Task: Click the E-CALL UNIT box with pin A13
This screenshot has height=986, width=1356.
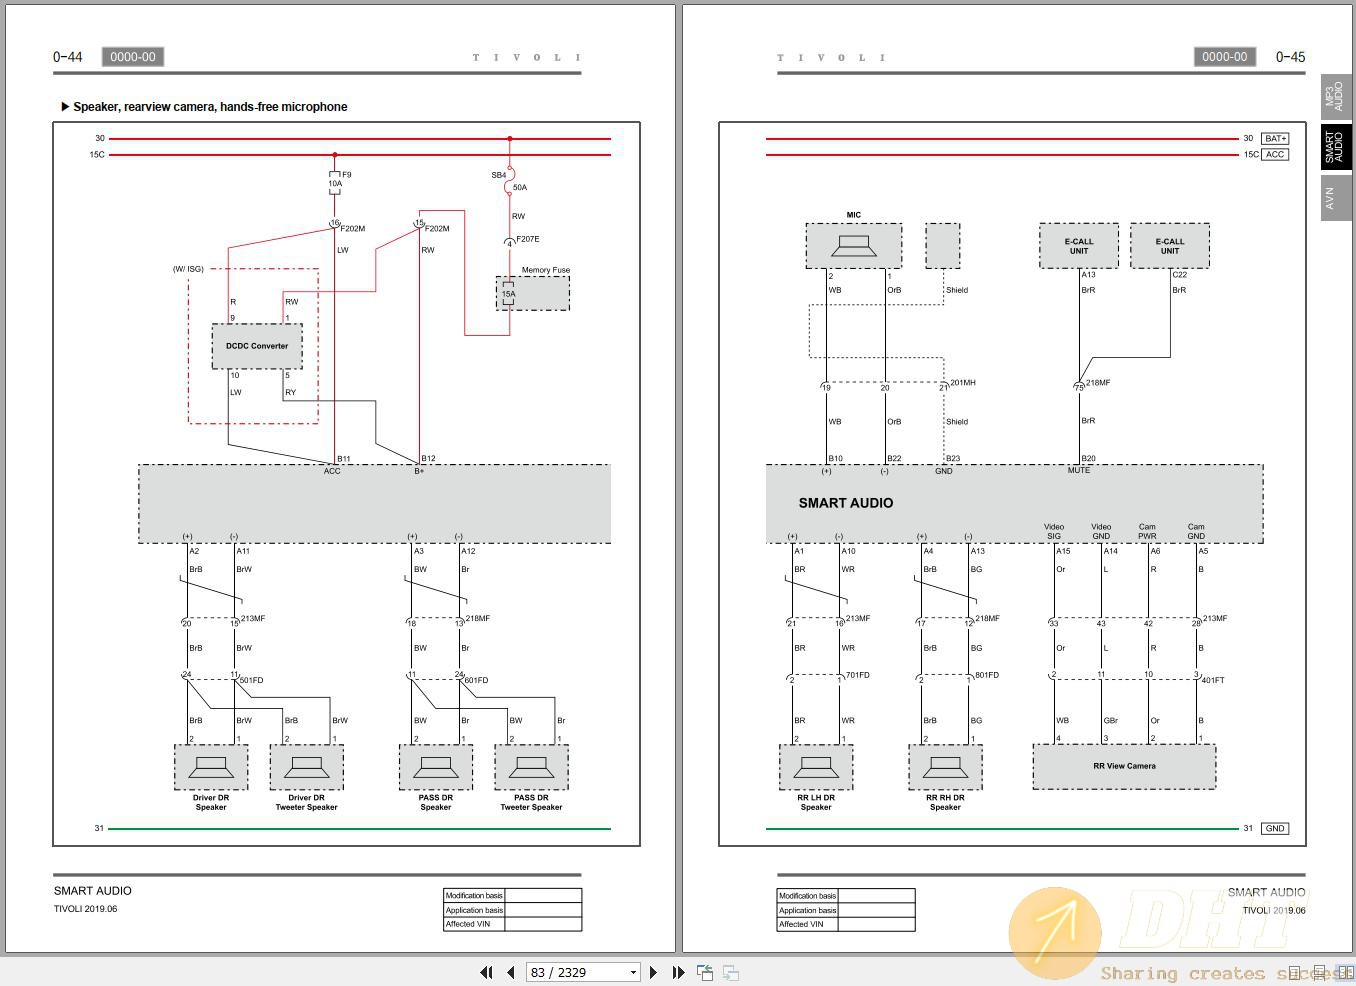Action: (1079, 245)
